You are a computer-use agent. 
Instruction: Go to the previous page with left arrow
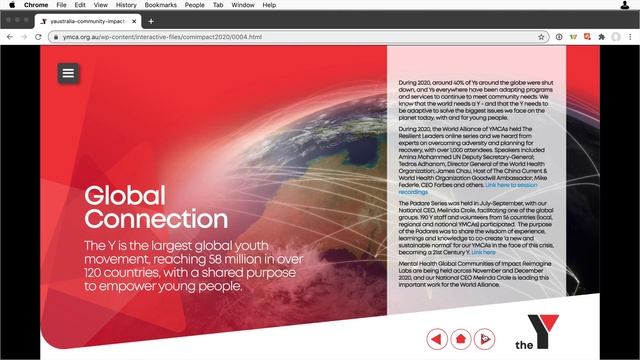coord(437,339)
